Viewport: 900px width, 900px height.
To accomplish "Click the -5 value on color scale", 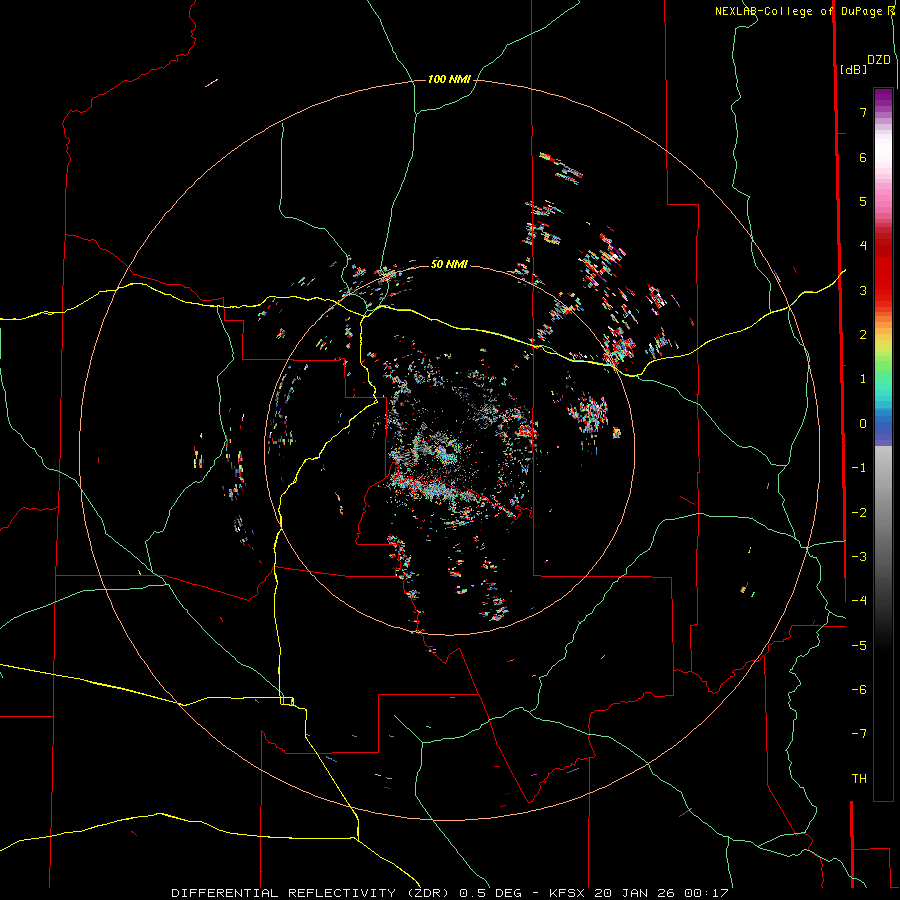I will click(x=859, y=645).
